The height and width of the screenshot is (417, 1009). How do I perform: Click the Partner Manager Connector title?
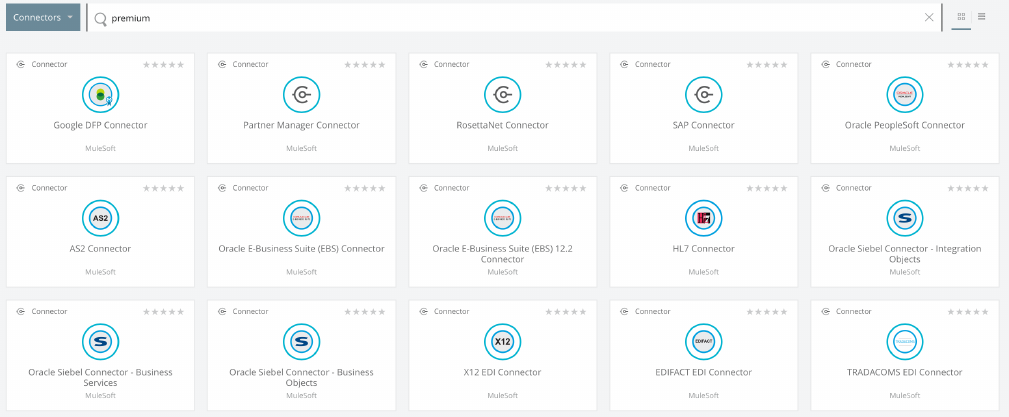[x=301, y=125]
